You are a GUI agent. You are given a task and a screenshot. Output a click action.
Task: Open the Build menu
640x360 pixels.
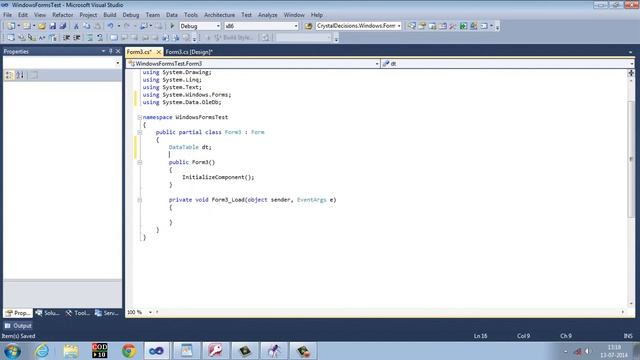(109, 15)
